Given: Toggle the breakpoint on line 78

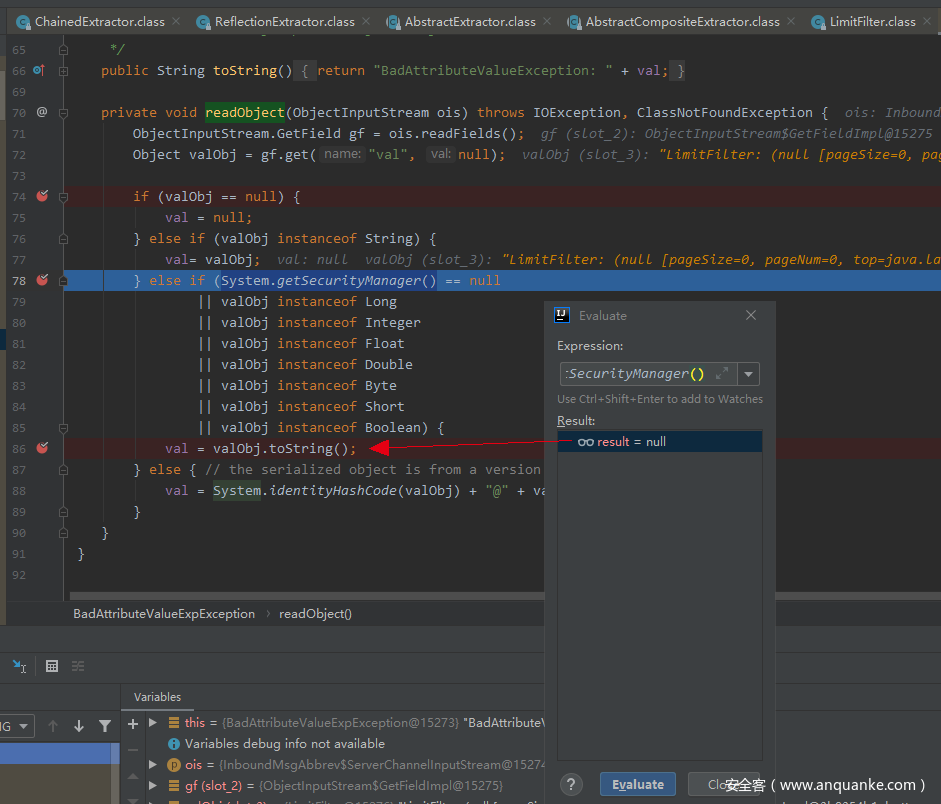Looking at the screenshot, I should [x=42, y=281].
